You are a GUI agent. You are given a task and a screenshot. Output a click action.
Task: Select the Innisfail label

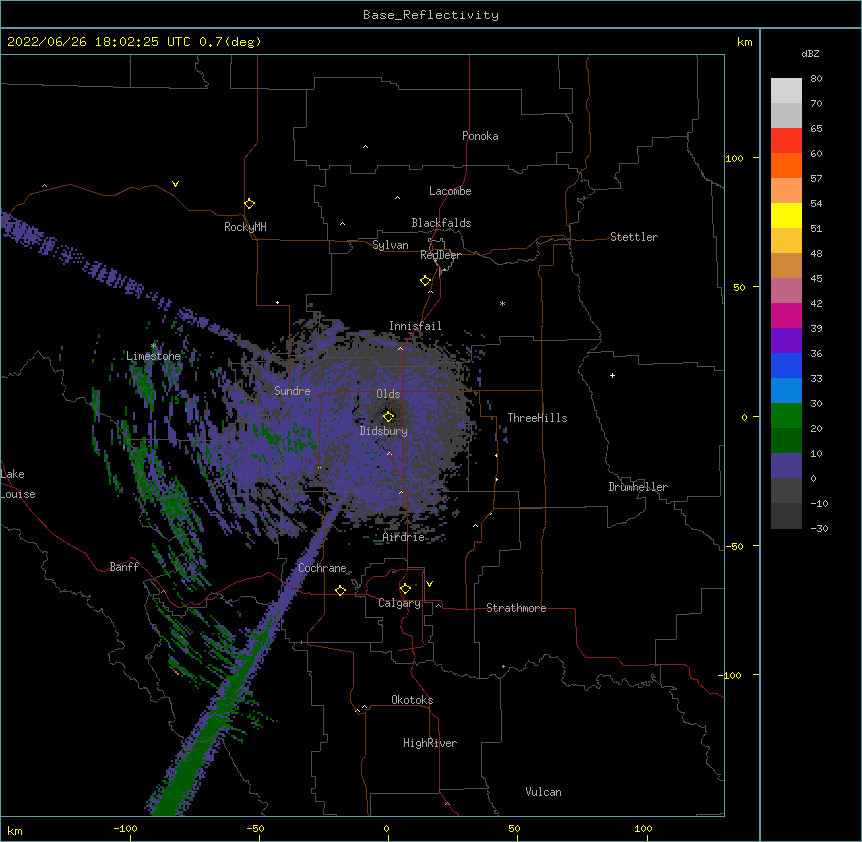coord(415,326)
